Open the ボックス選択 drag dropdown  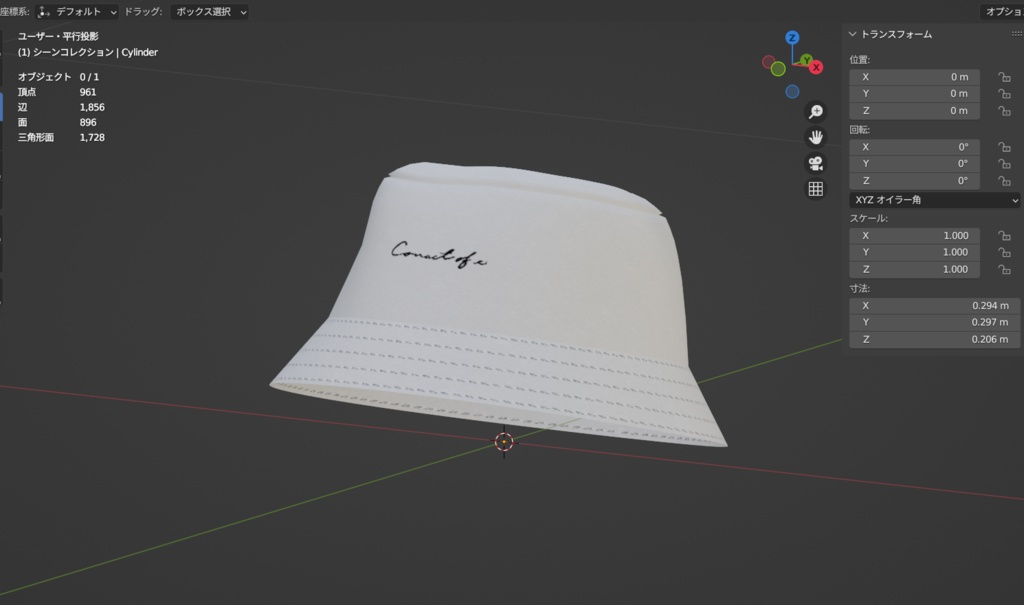click(210, 12)
